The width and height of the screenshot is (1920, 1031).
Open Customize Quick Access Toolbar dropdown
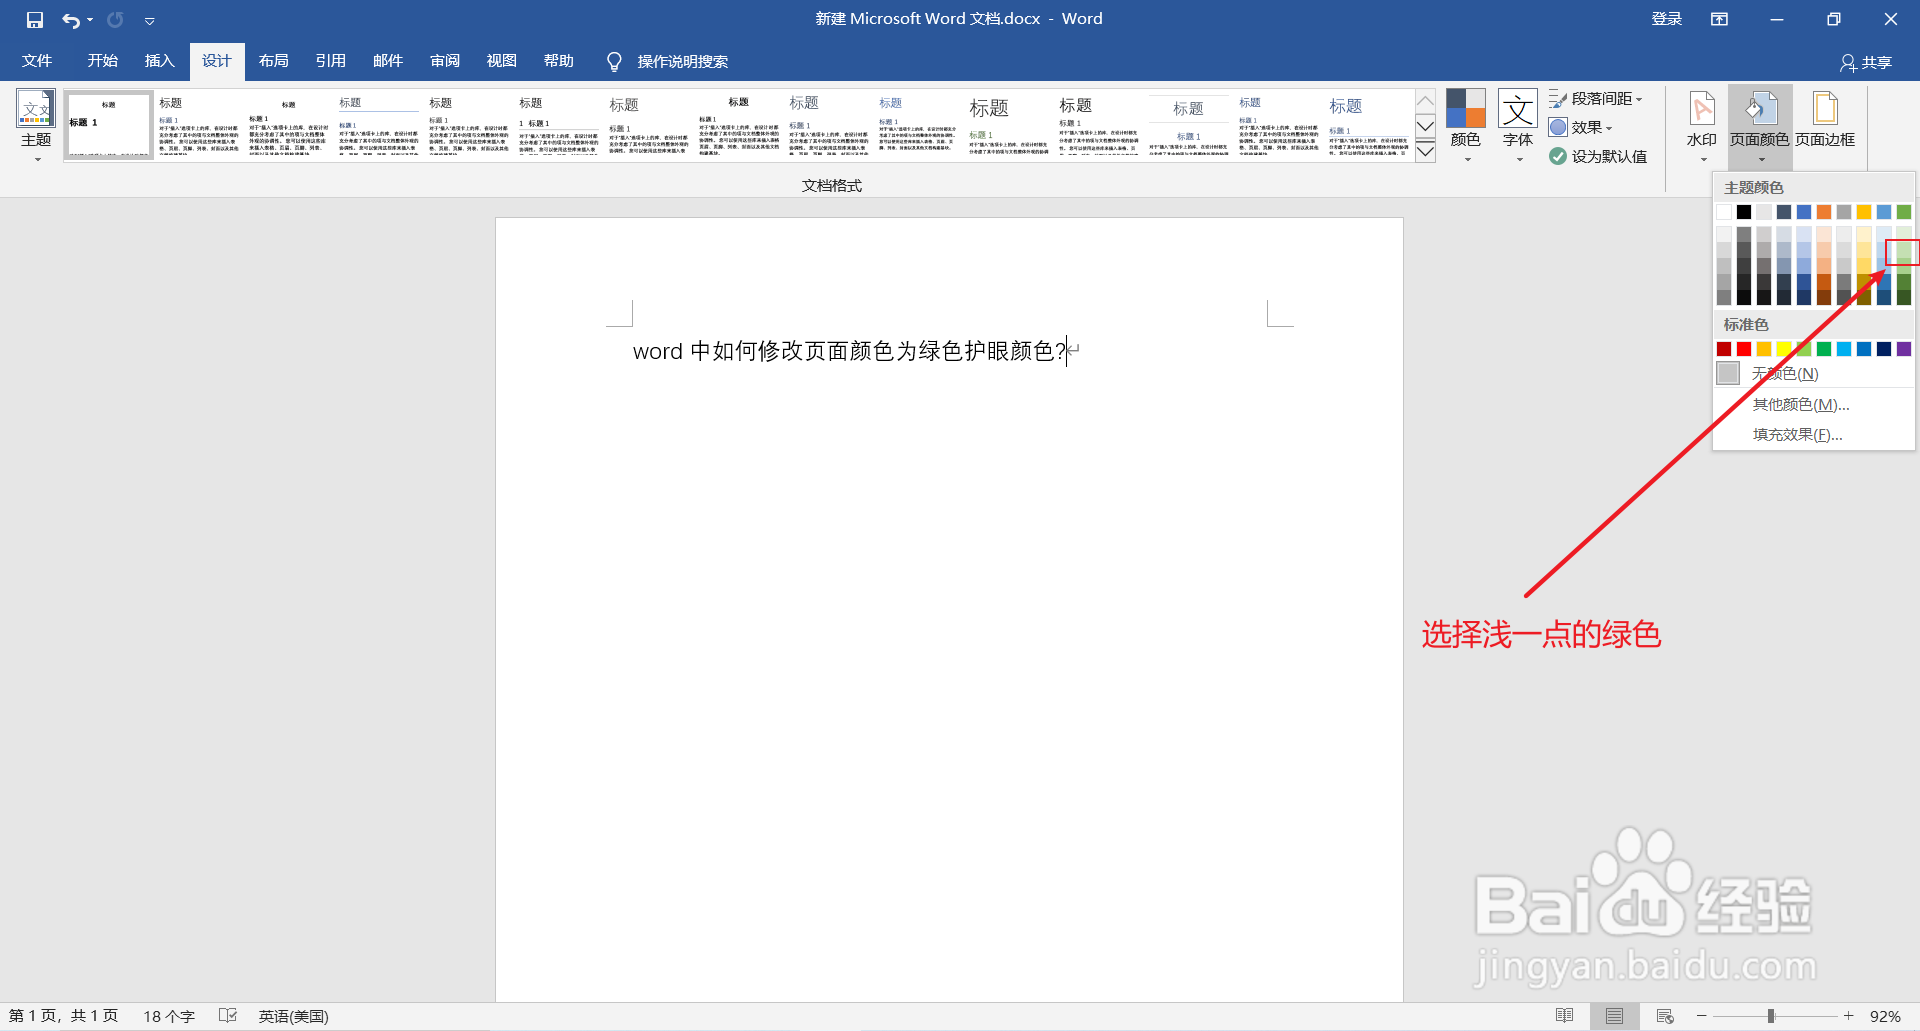(x=149, y=20)
